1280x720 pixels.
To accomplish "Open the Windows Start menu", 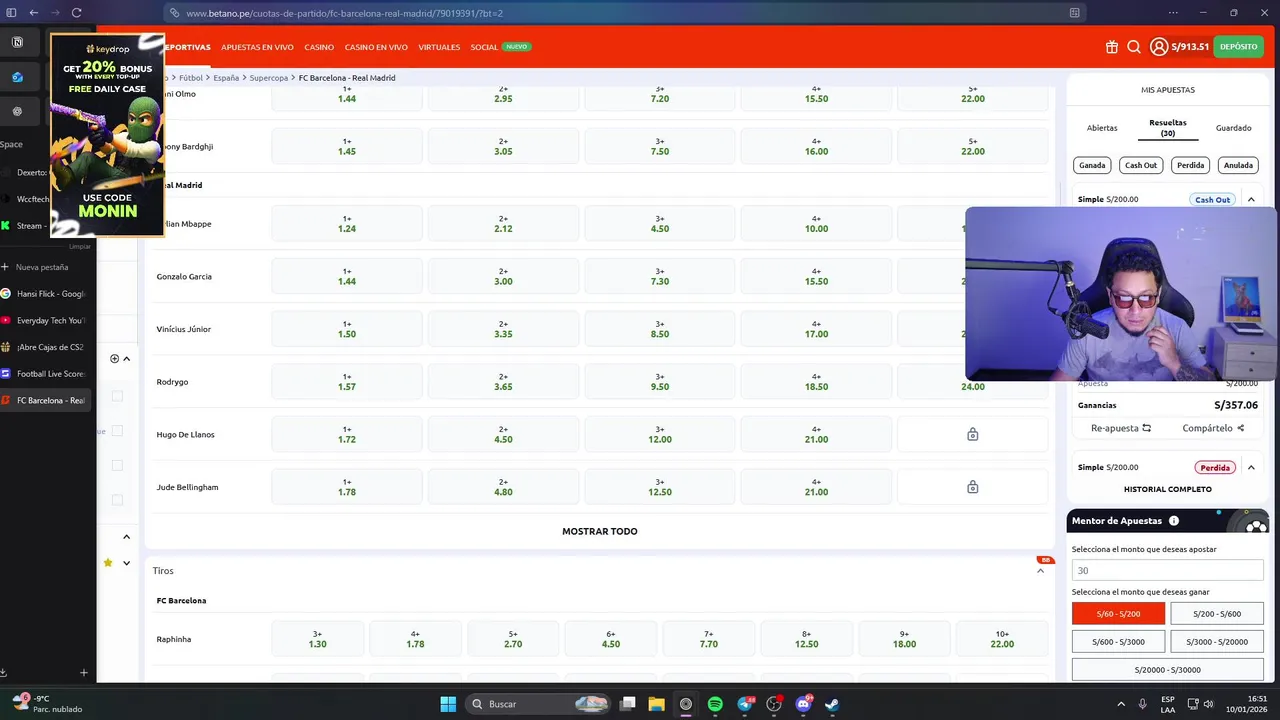I will pos(448,704).
